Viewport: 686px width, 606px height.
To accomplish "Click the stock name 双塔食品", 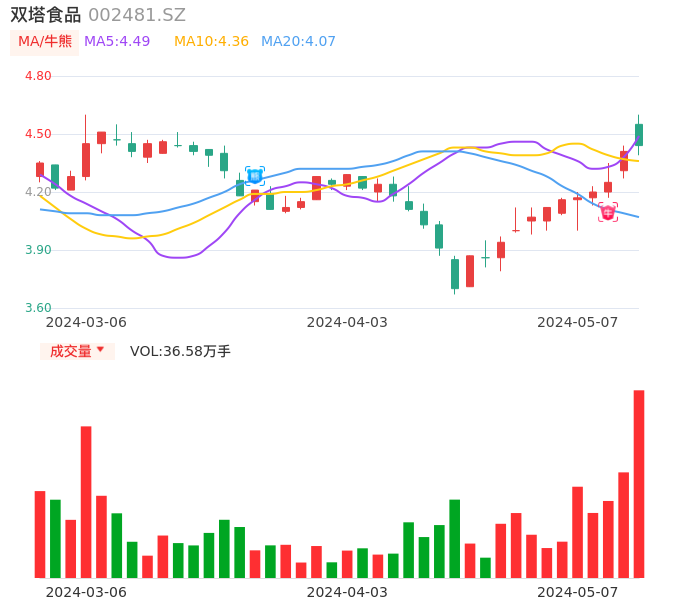I will click(x=46, y=15).
